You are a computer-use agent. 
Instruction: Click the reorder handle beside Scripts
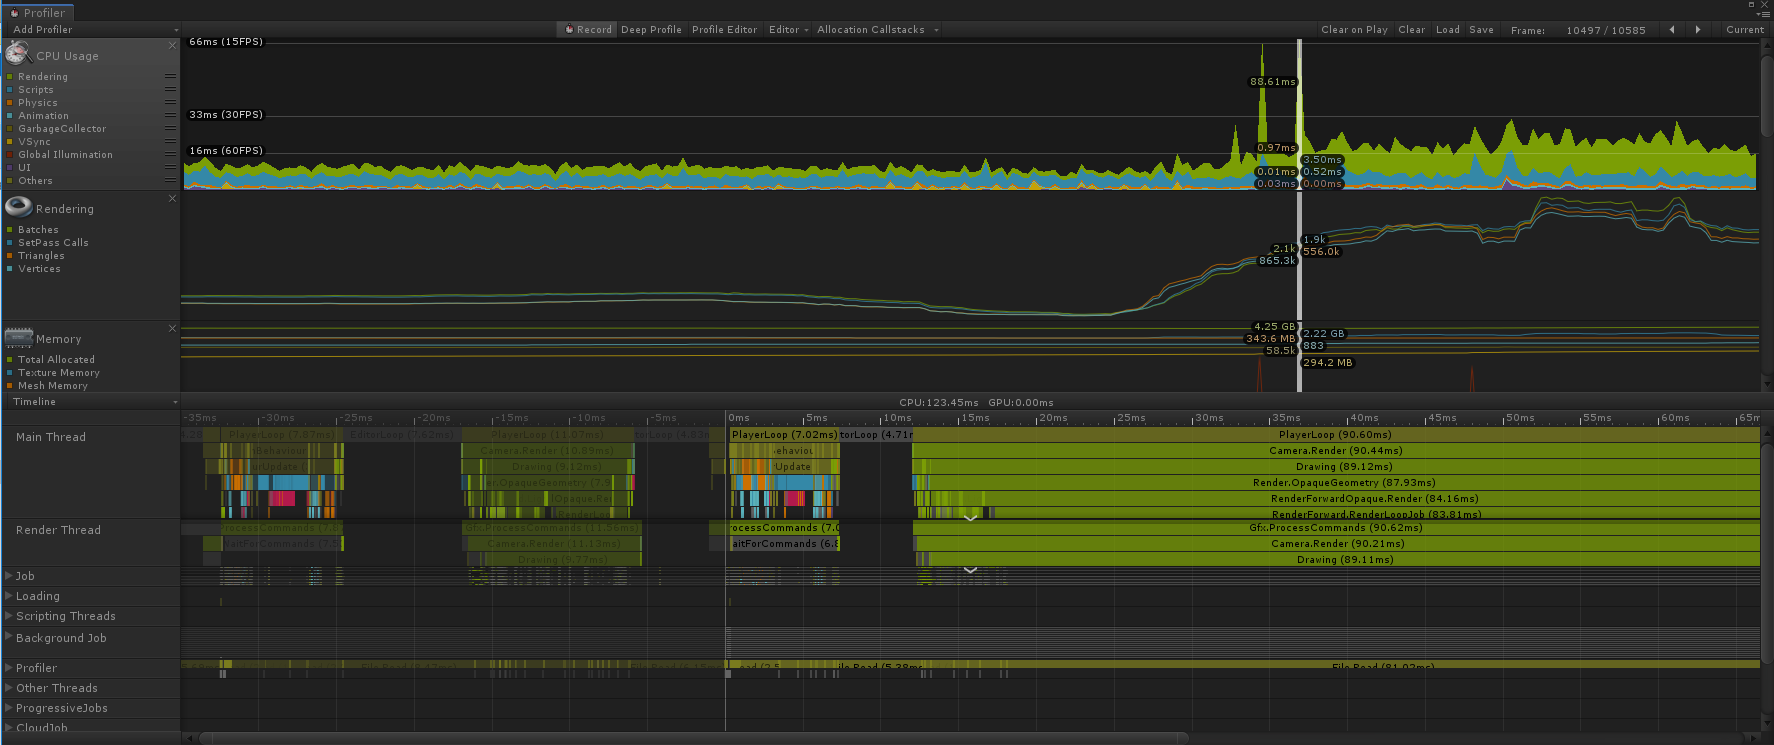170,89
